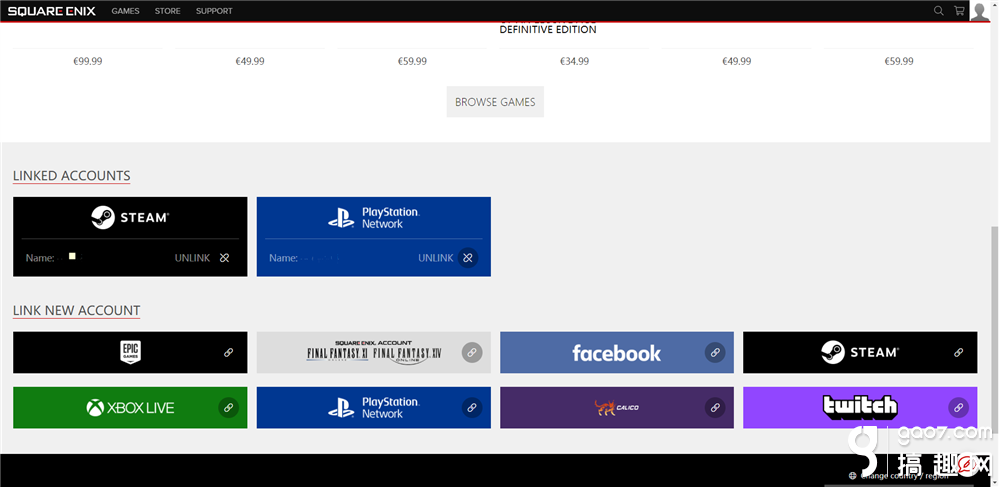
Task: Open the GAMES menu
Action: [126, 11]
